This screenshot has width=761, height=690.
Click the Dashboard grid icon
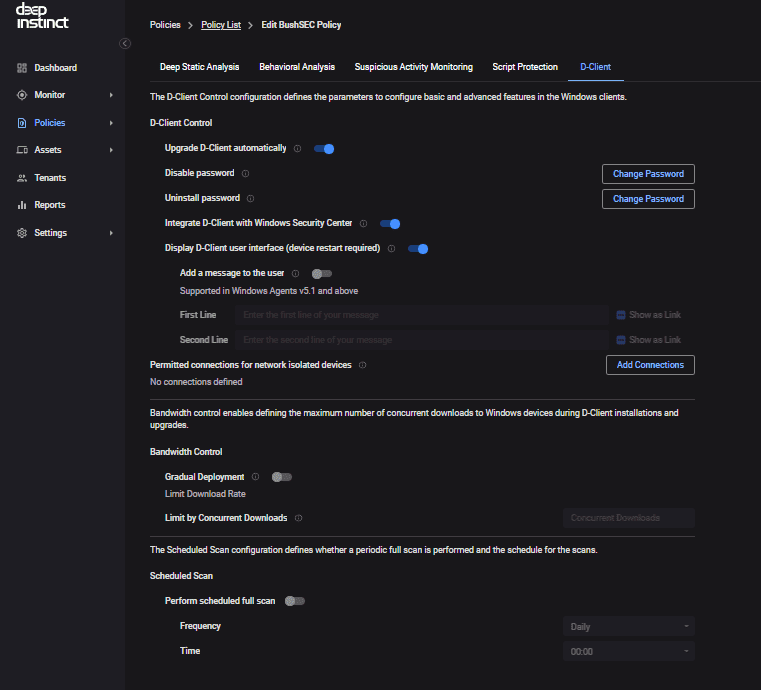point(22,68)
